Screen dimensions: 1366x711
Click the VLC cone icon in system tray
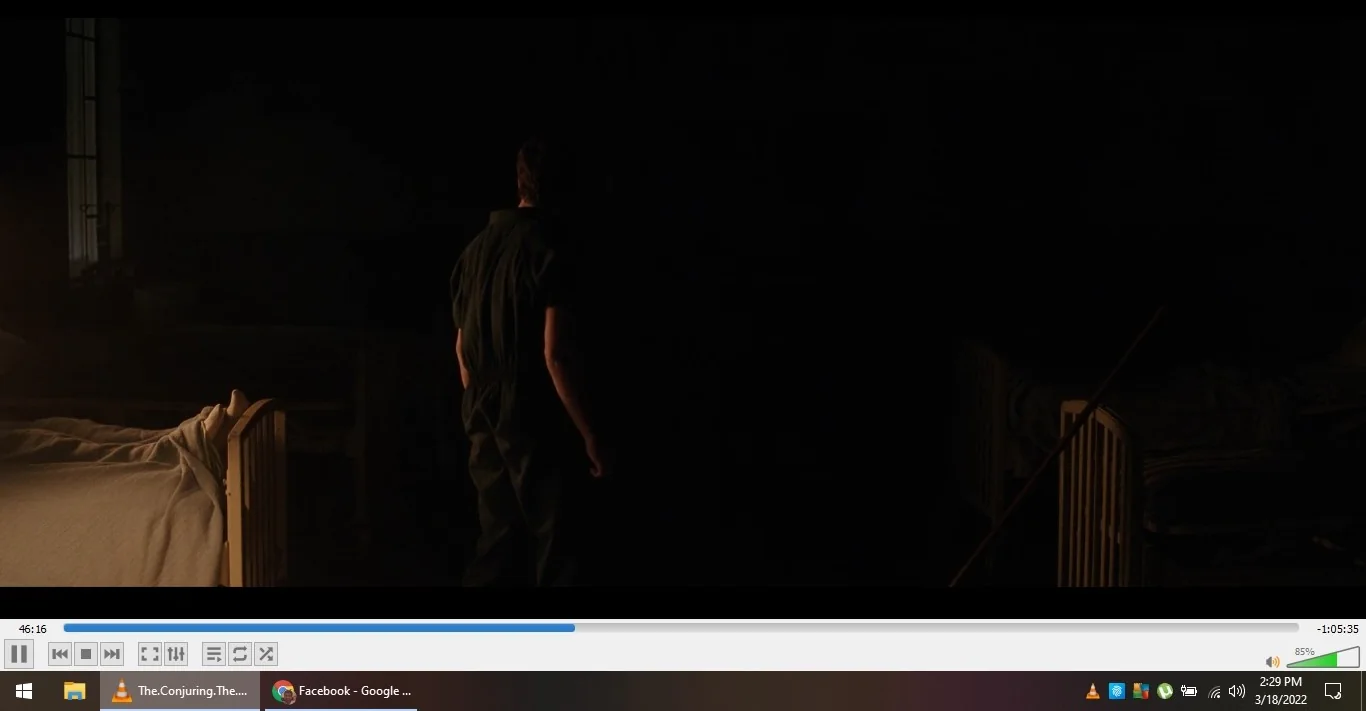pyautogui.click(x=1092, y=691)
